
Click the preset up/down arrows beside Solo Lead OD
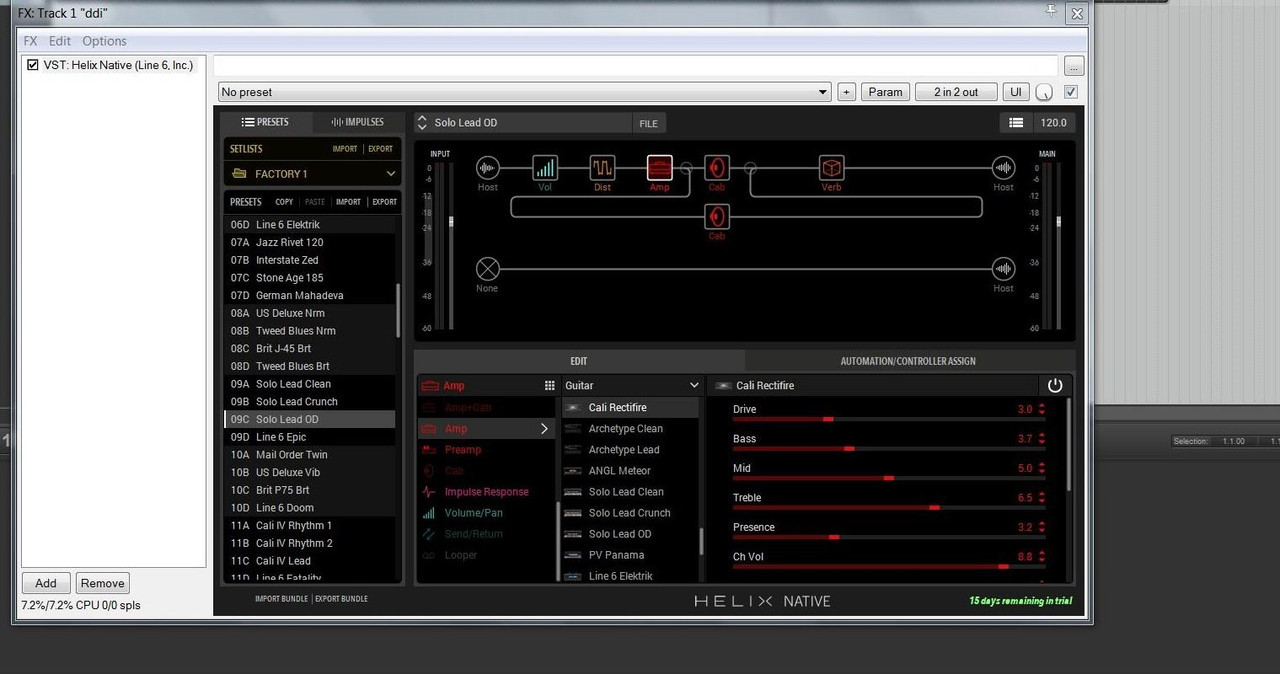coord(422,123)
